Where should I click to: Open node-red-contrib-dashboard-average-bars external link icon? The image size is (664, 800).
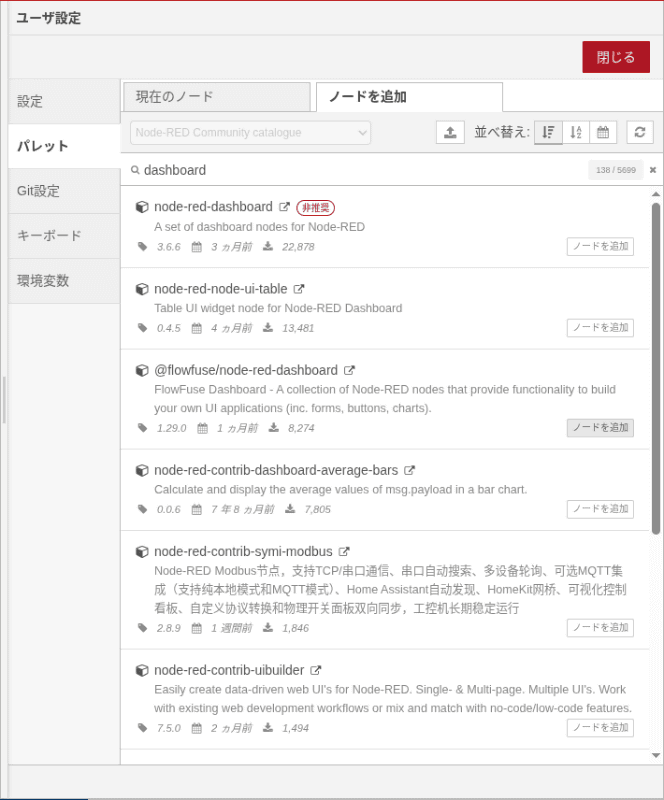(x=409, y=470)
